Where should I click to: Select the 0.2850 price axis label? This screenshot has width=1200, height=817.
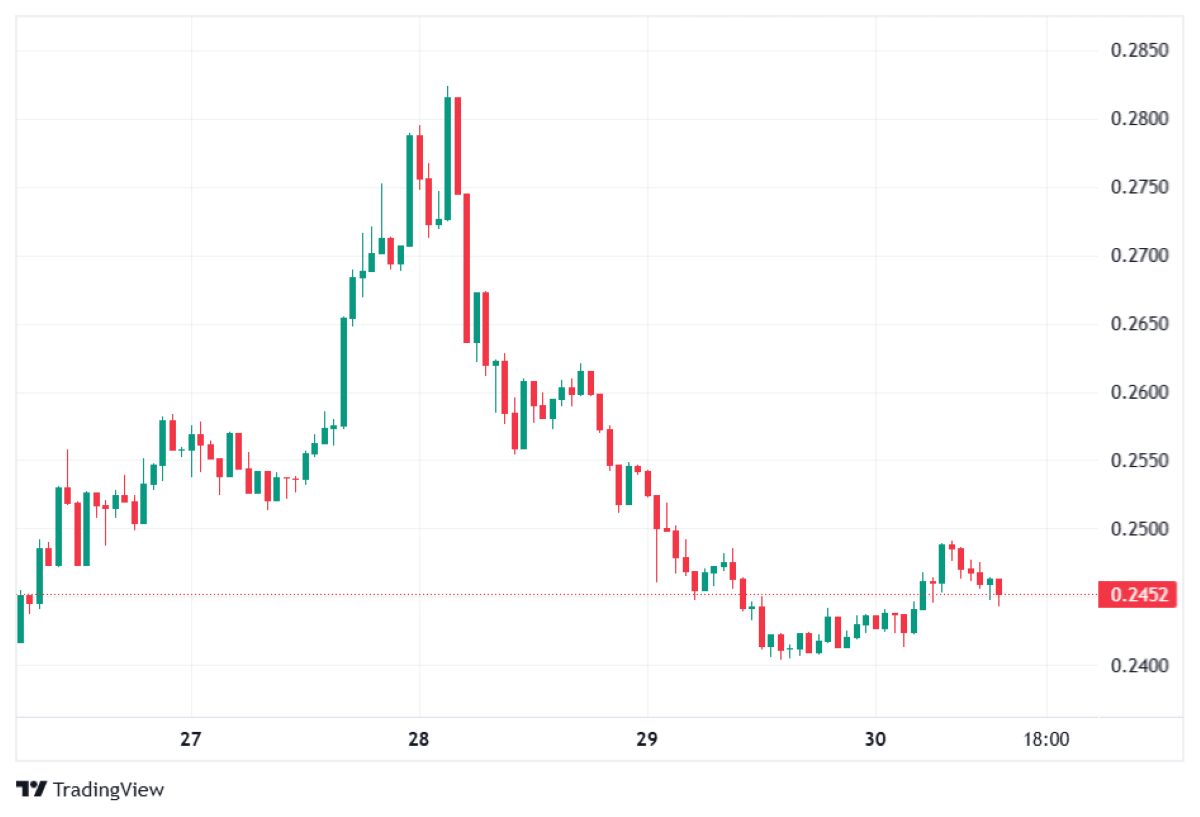1139,51
